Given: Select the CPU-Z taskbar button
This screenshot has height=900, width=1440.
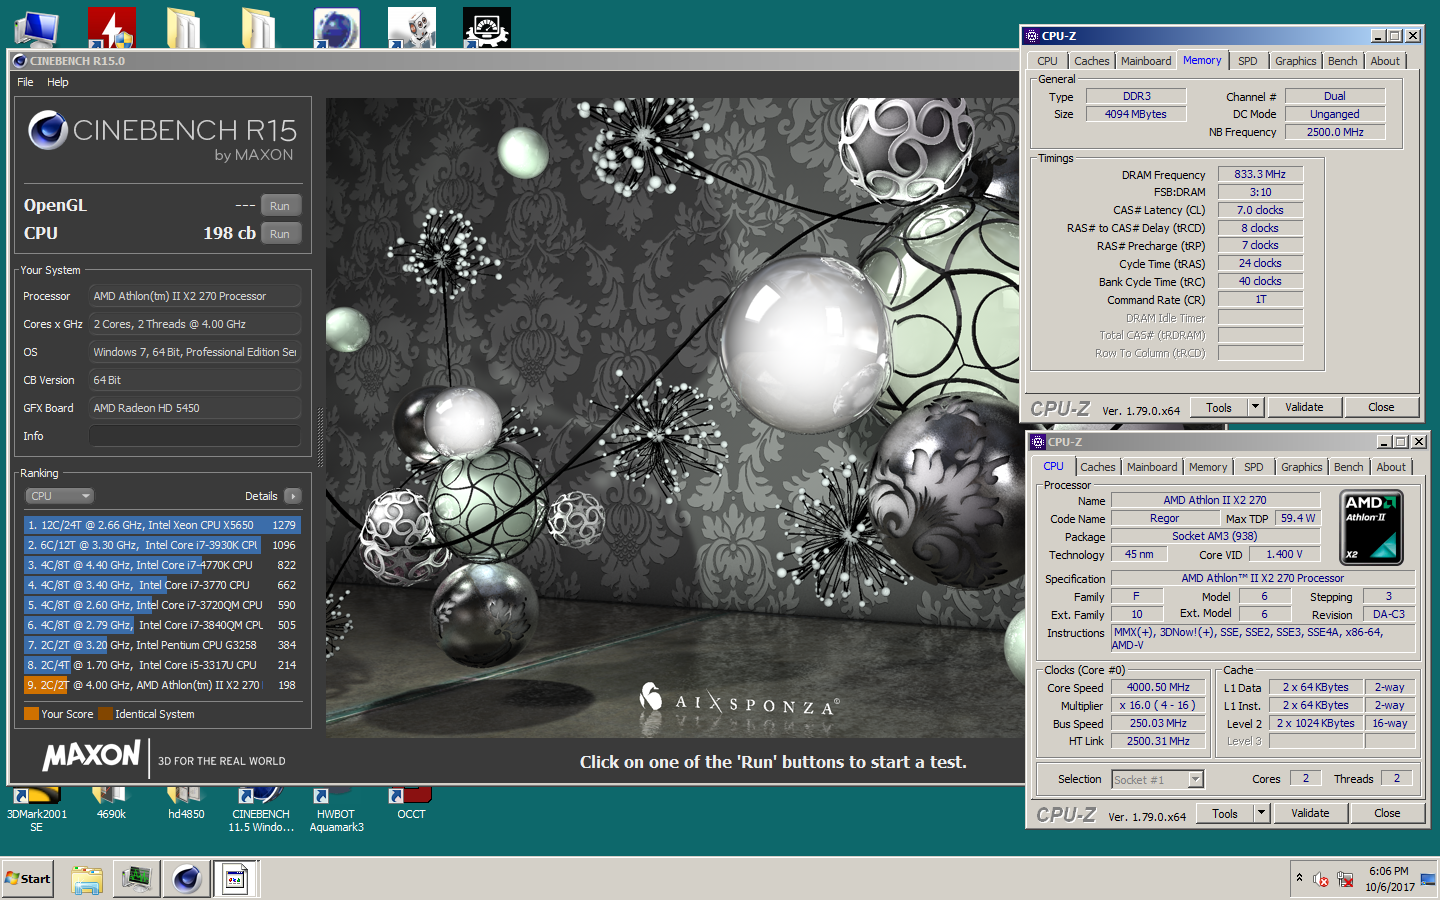Looking at the screenshot, I should 236,879.
